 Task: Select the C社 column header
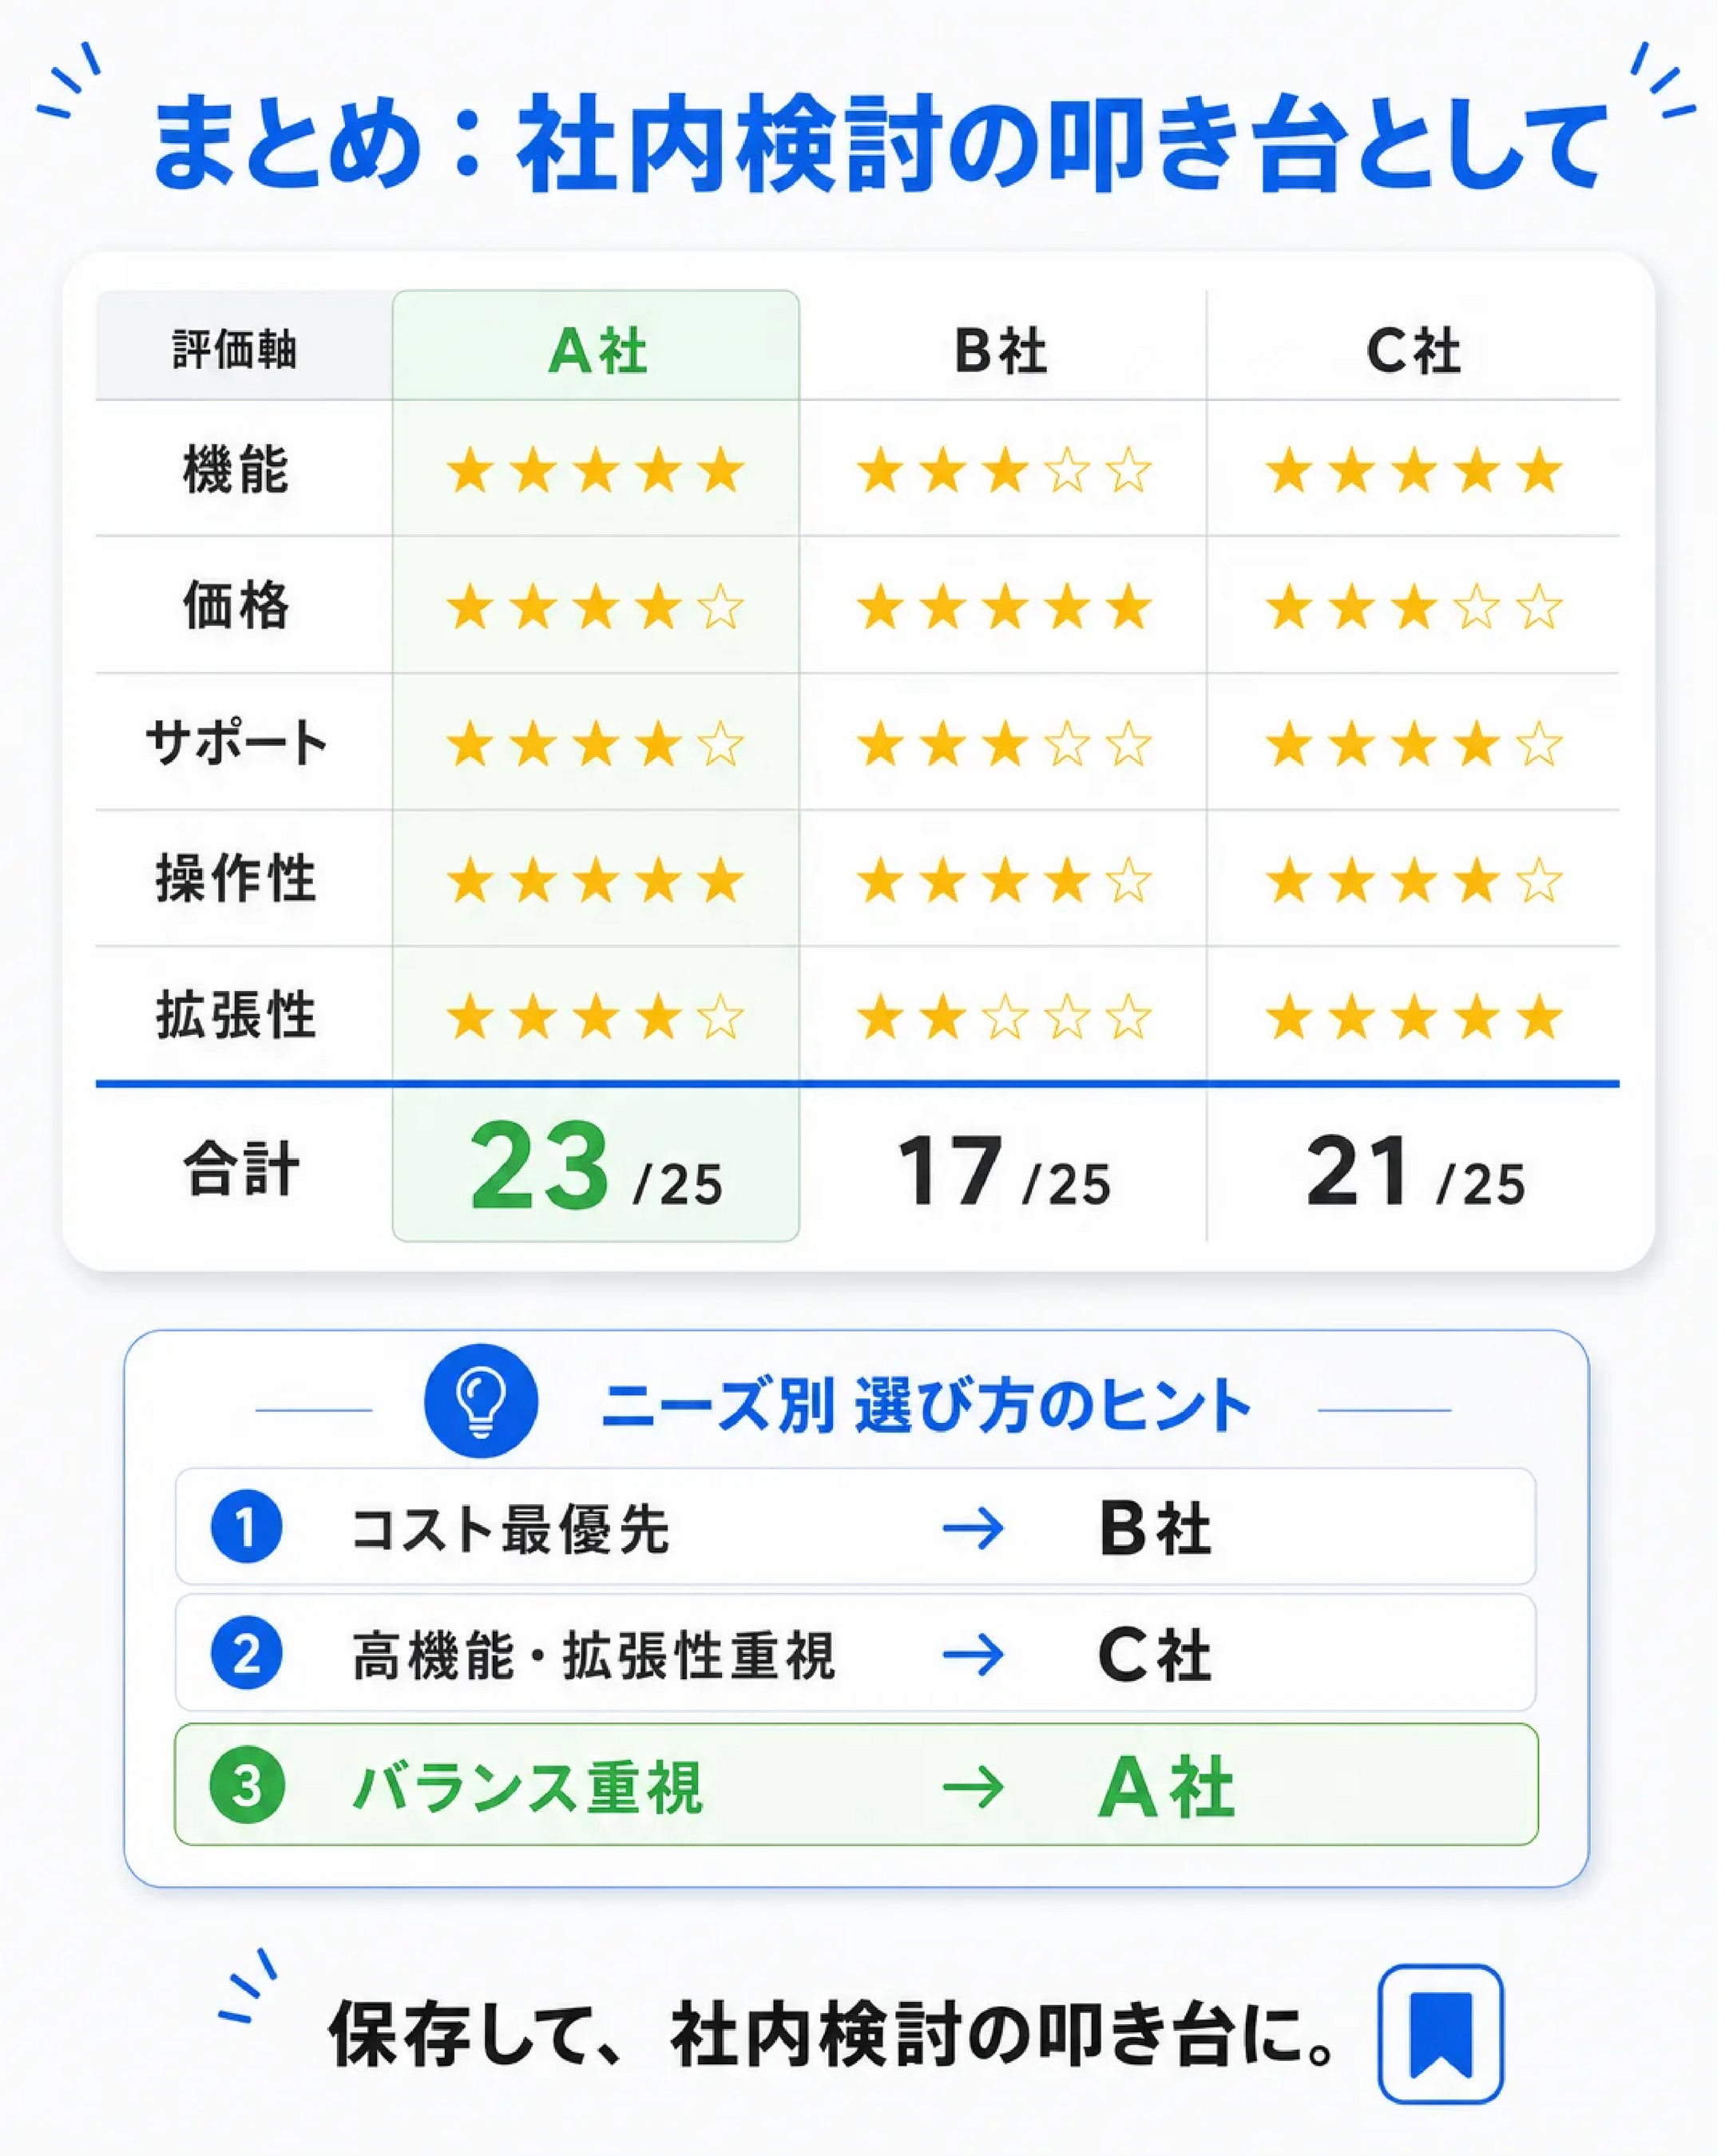(1413, 350)
